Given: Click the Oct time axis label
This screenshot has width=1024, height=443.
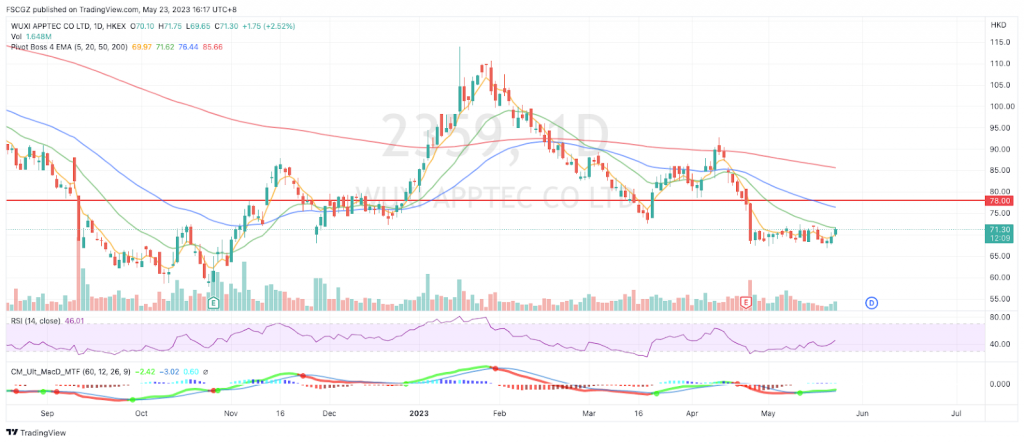Looking at the screenshot, I should pos(140,414).
